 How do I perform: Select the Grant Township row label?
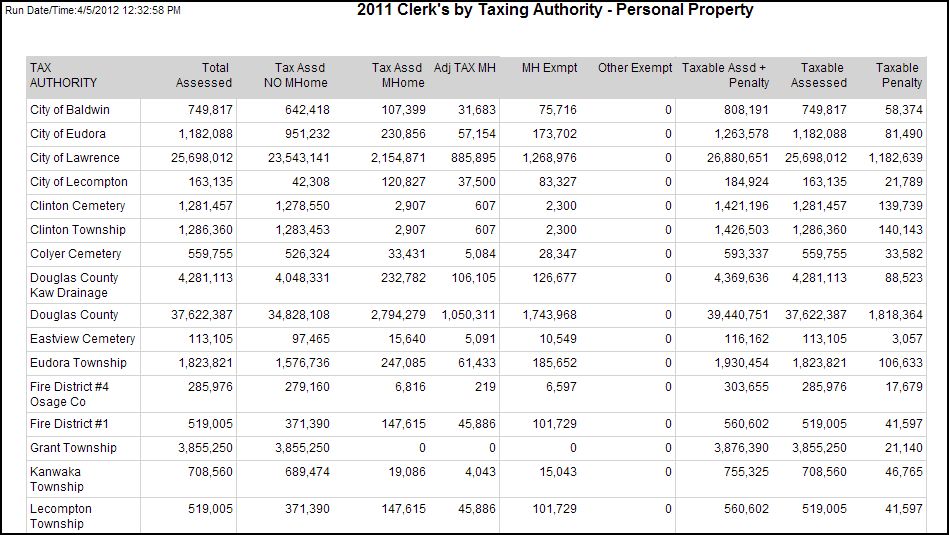pos(73,448)
